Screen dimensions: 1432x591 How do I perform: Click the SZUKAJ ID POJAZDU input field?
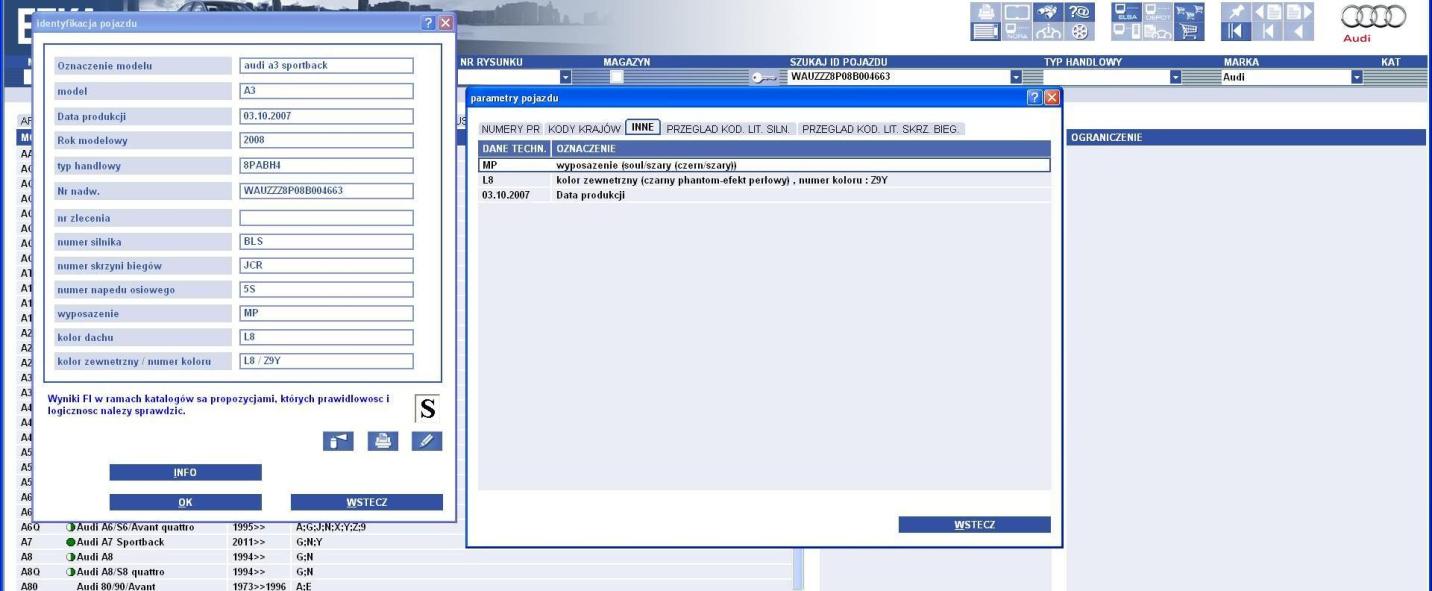[899, 77]
